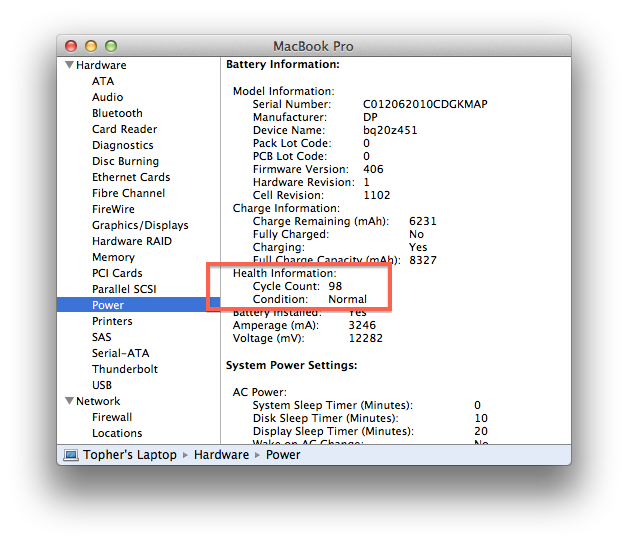Choose Hardware RAID entry
Image resolution: width=628 pixels, height=544 pixels.
pos(132,241)
